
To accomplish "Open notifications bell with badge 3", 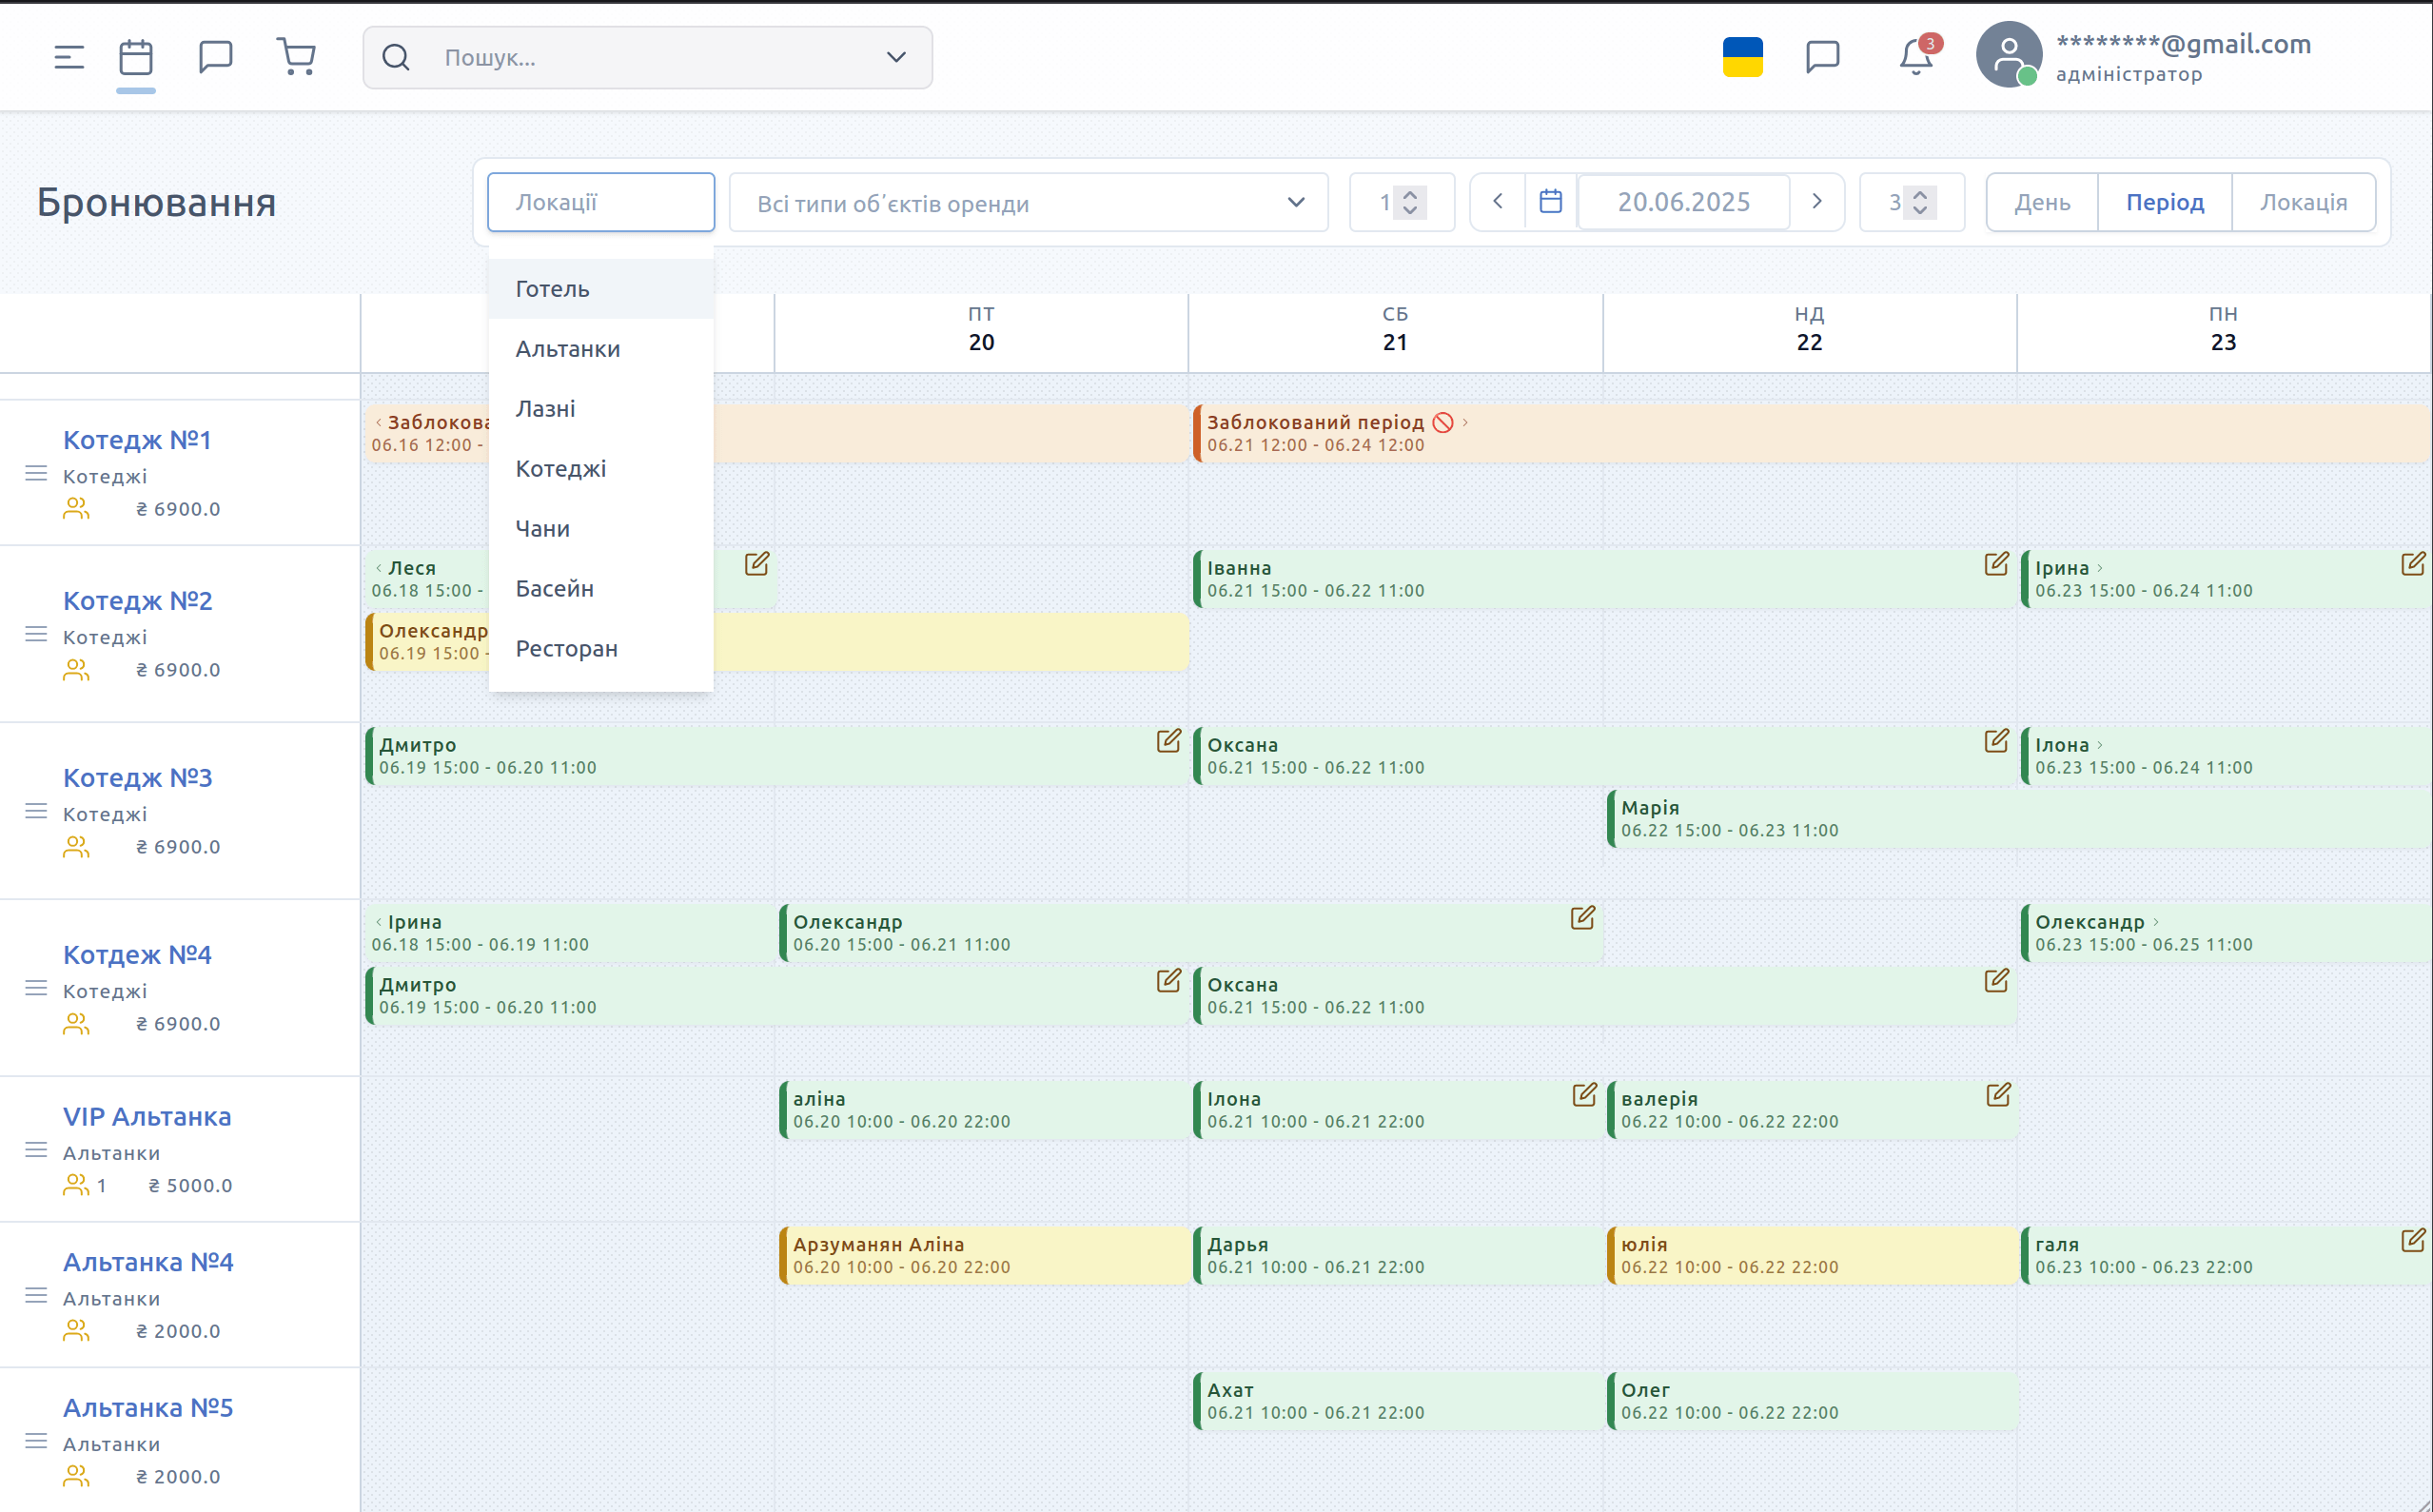I will pos(1916,57).
